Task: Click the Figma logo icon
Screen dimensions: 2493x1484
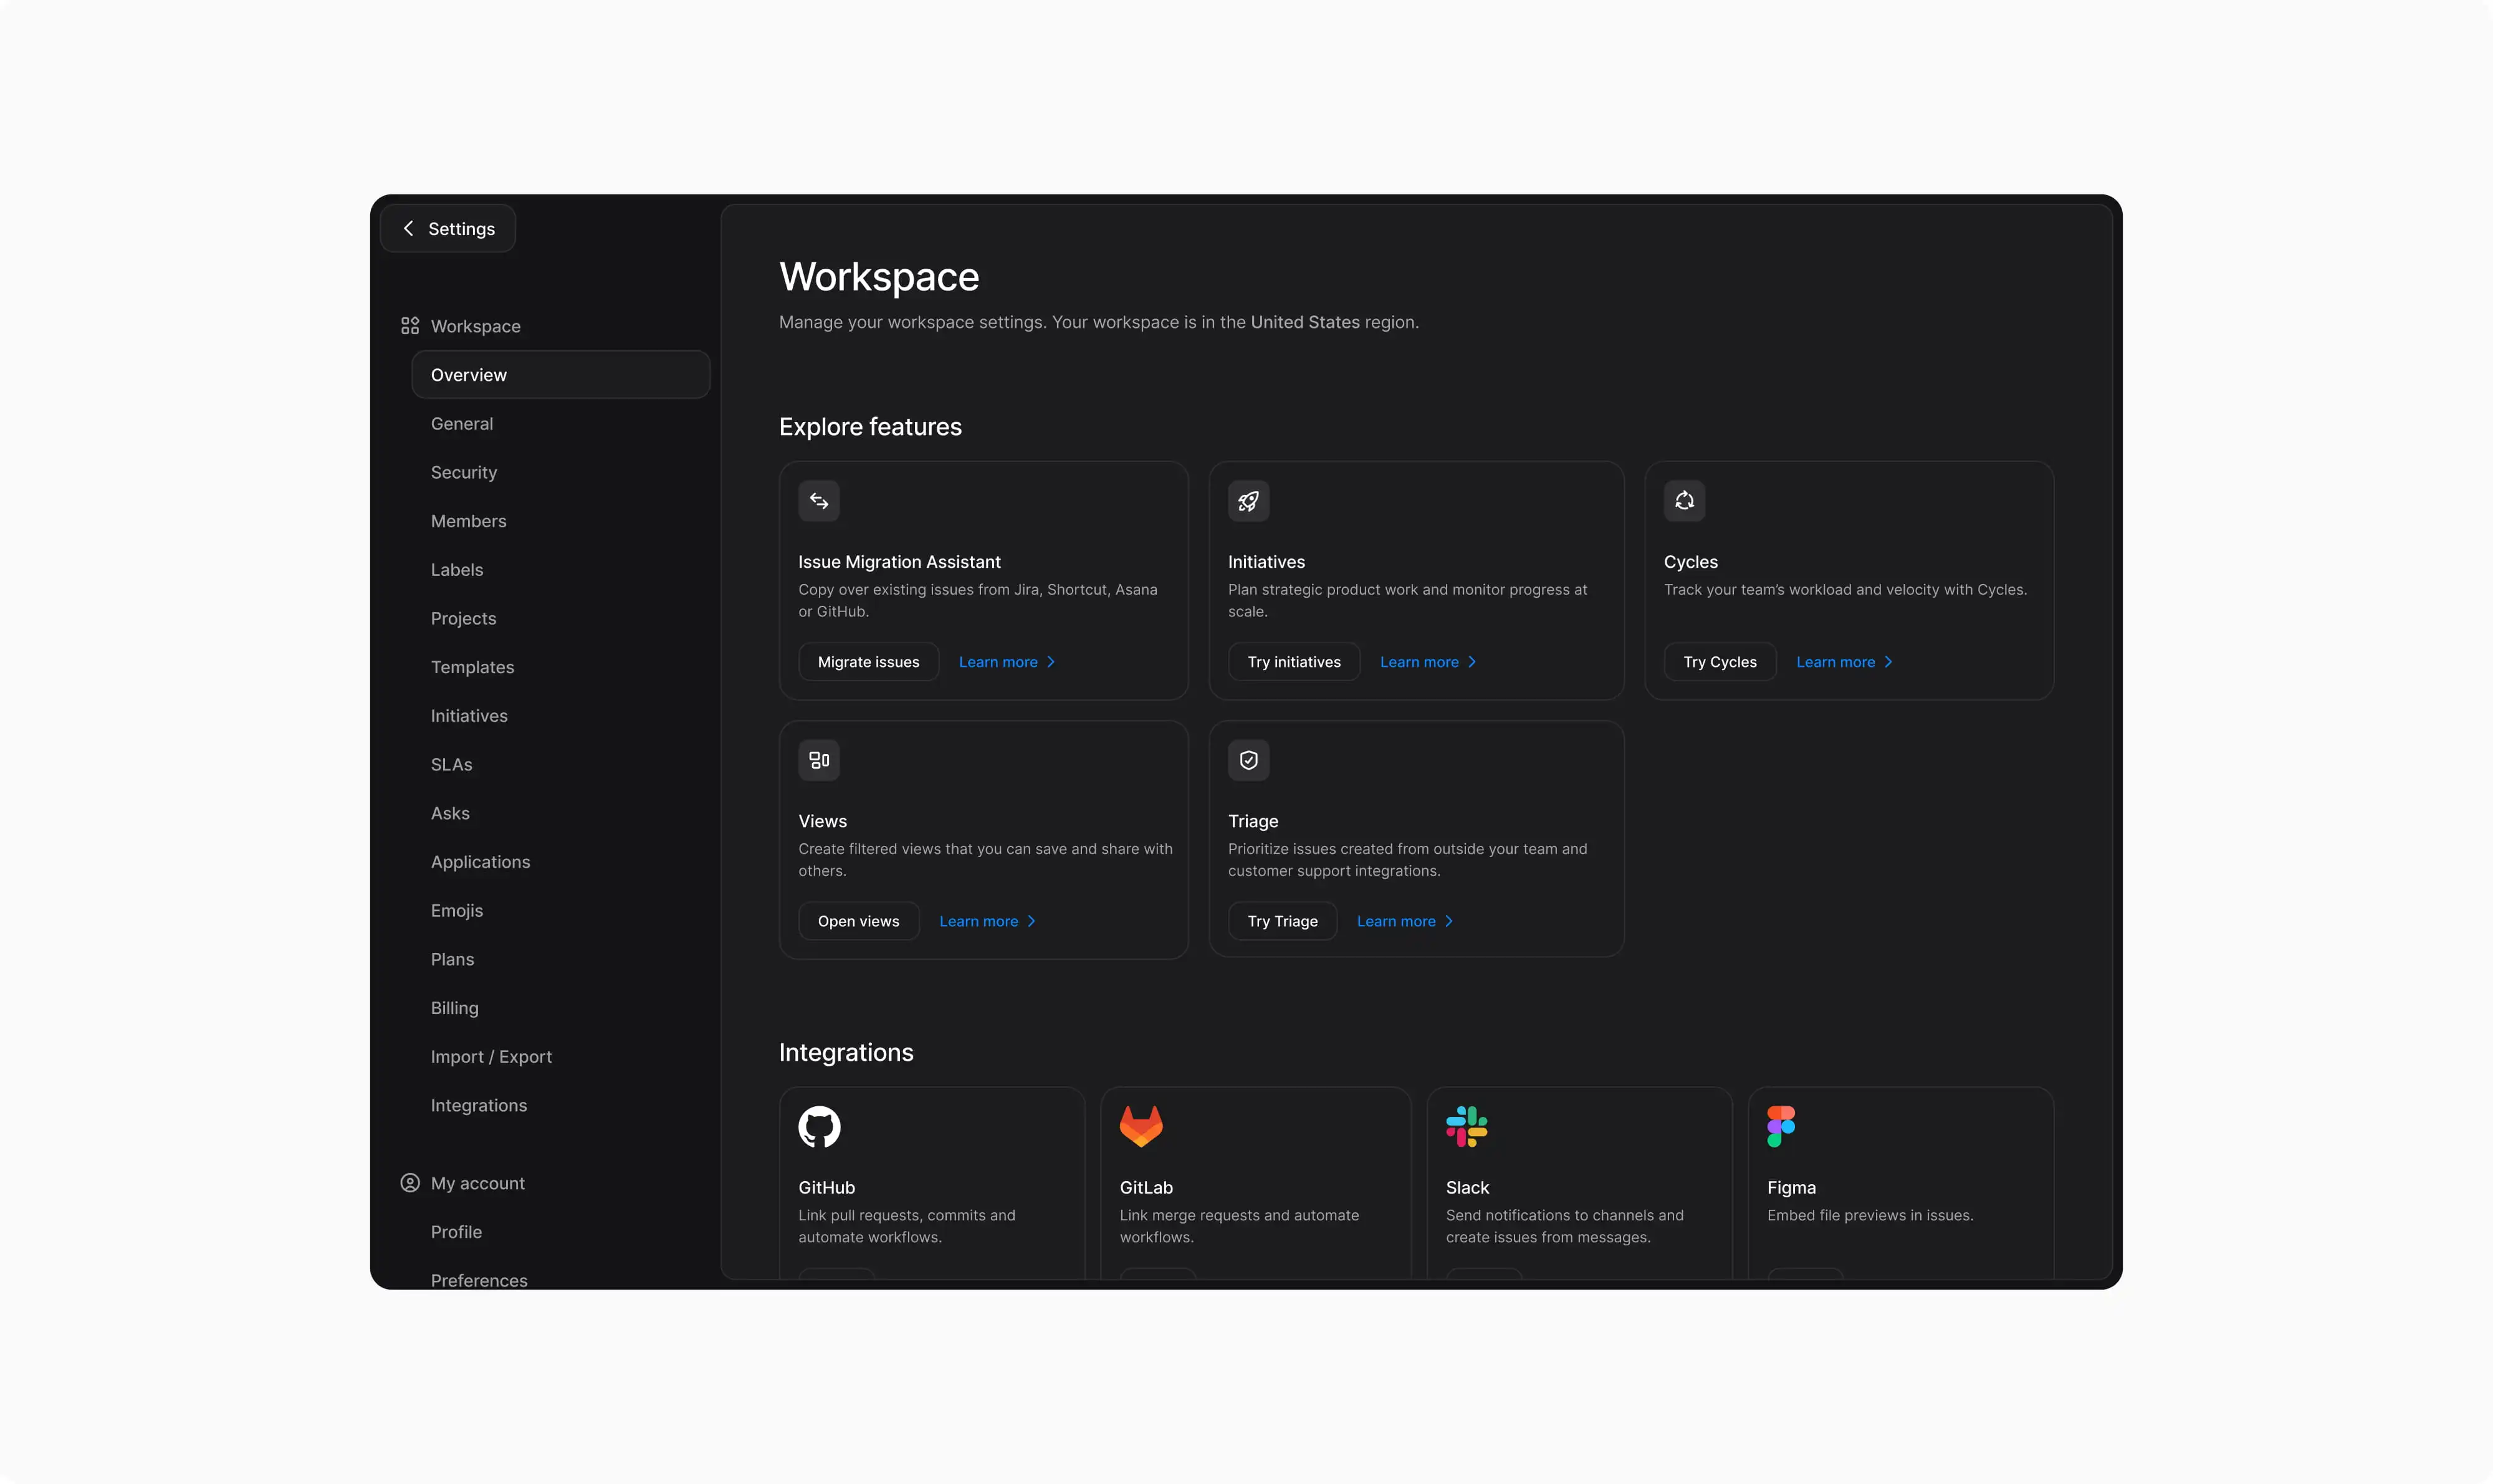Action: coord(1780,1127)
